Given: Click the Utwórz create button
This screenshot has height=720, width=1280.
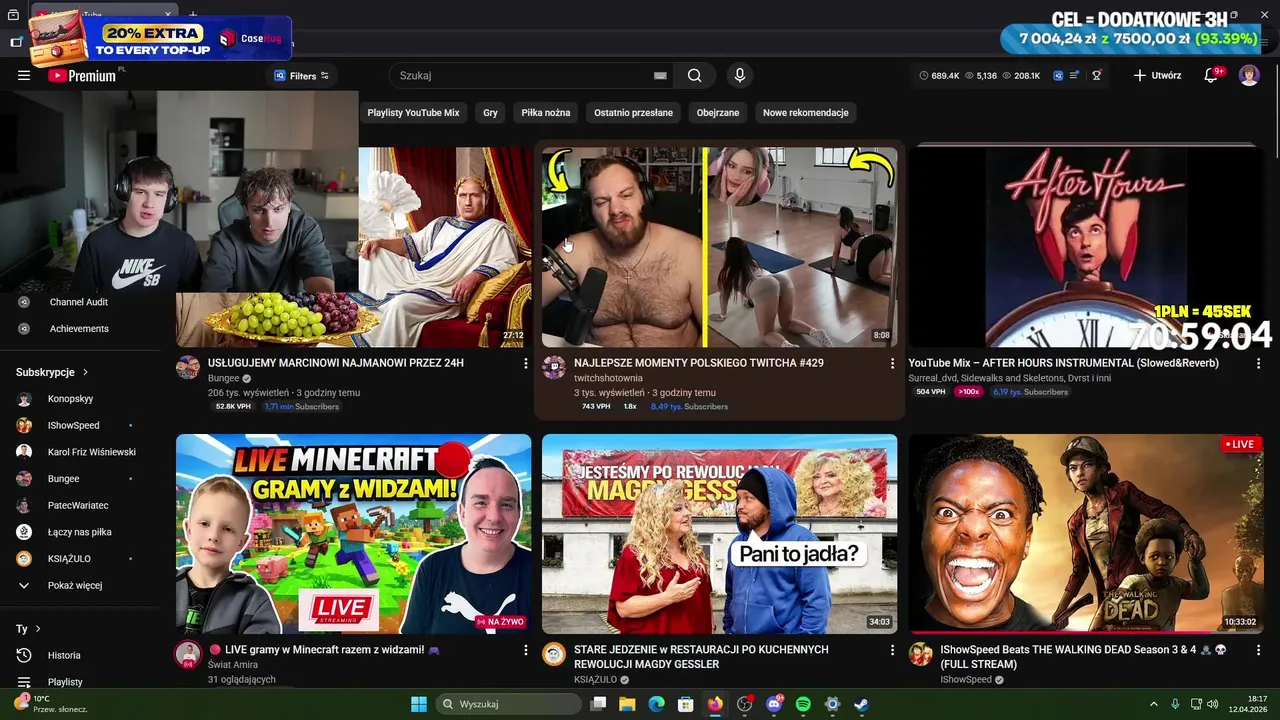Looking at the screenshot, I should pos(1157,75).
